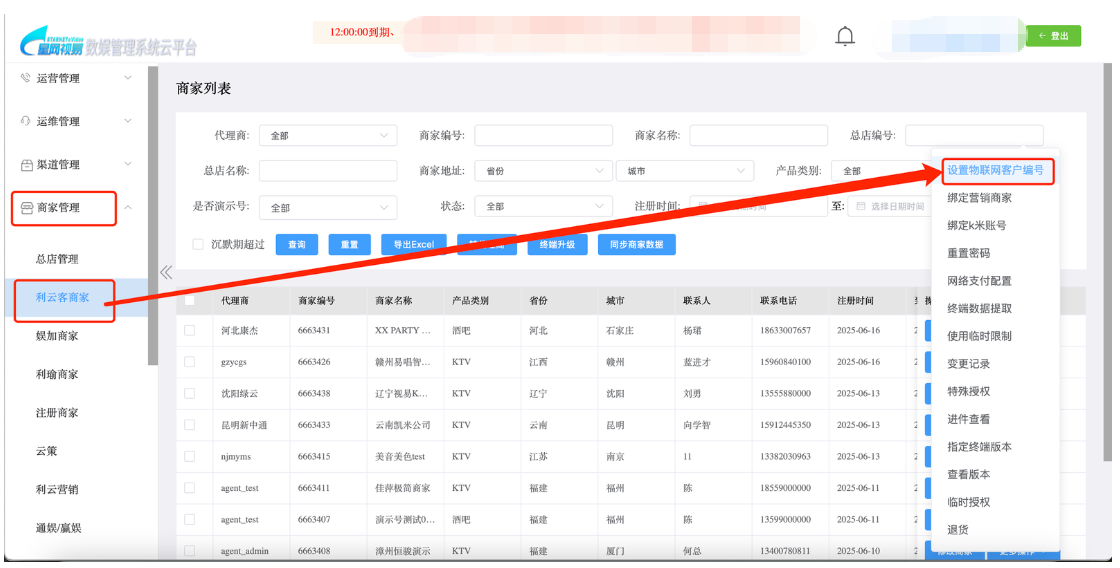Click the 商家名称 input field
Screen dimensions: 1120x568
[759, 135]
